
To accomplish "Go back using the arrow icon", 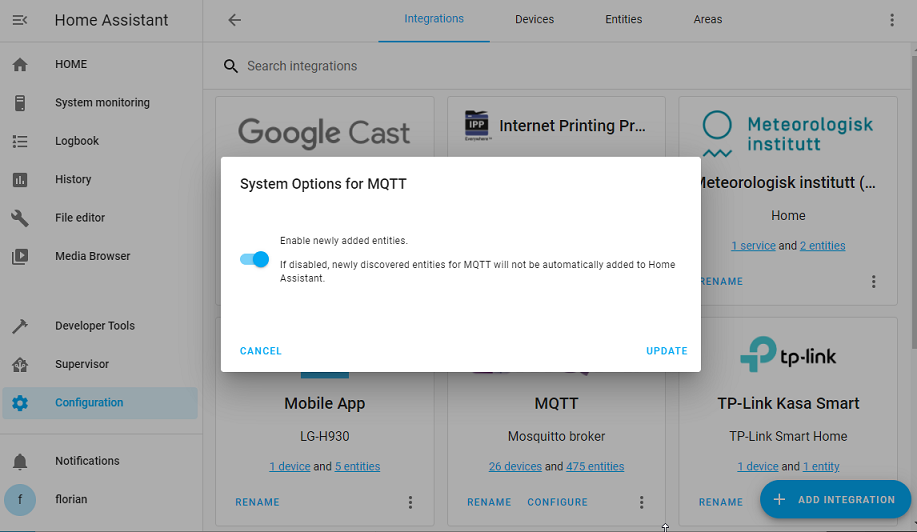I will pos(235,20).
